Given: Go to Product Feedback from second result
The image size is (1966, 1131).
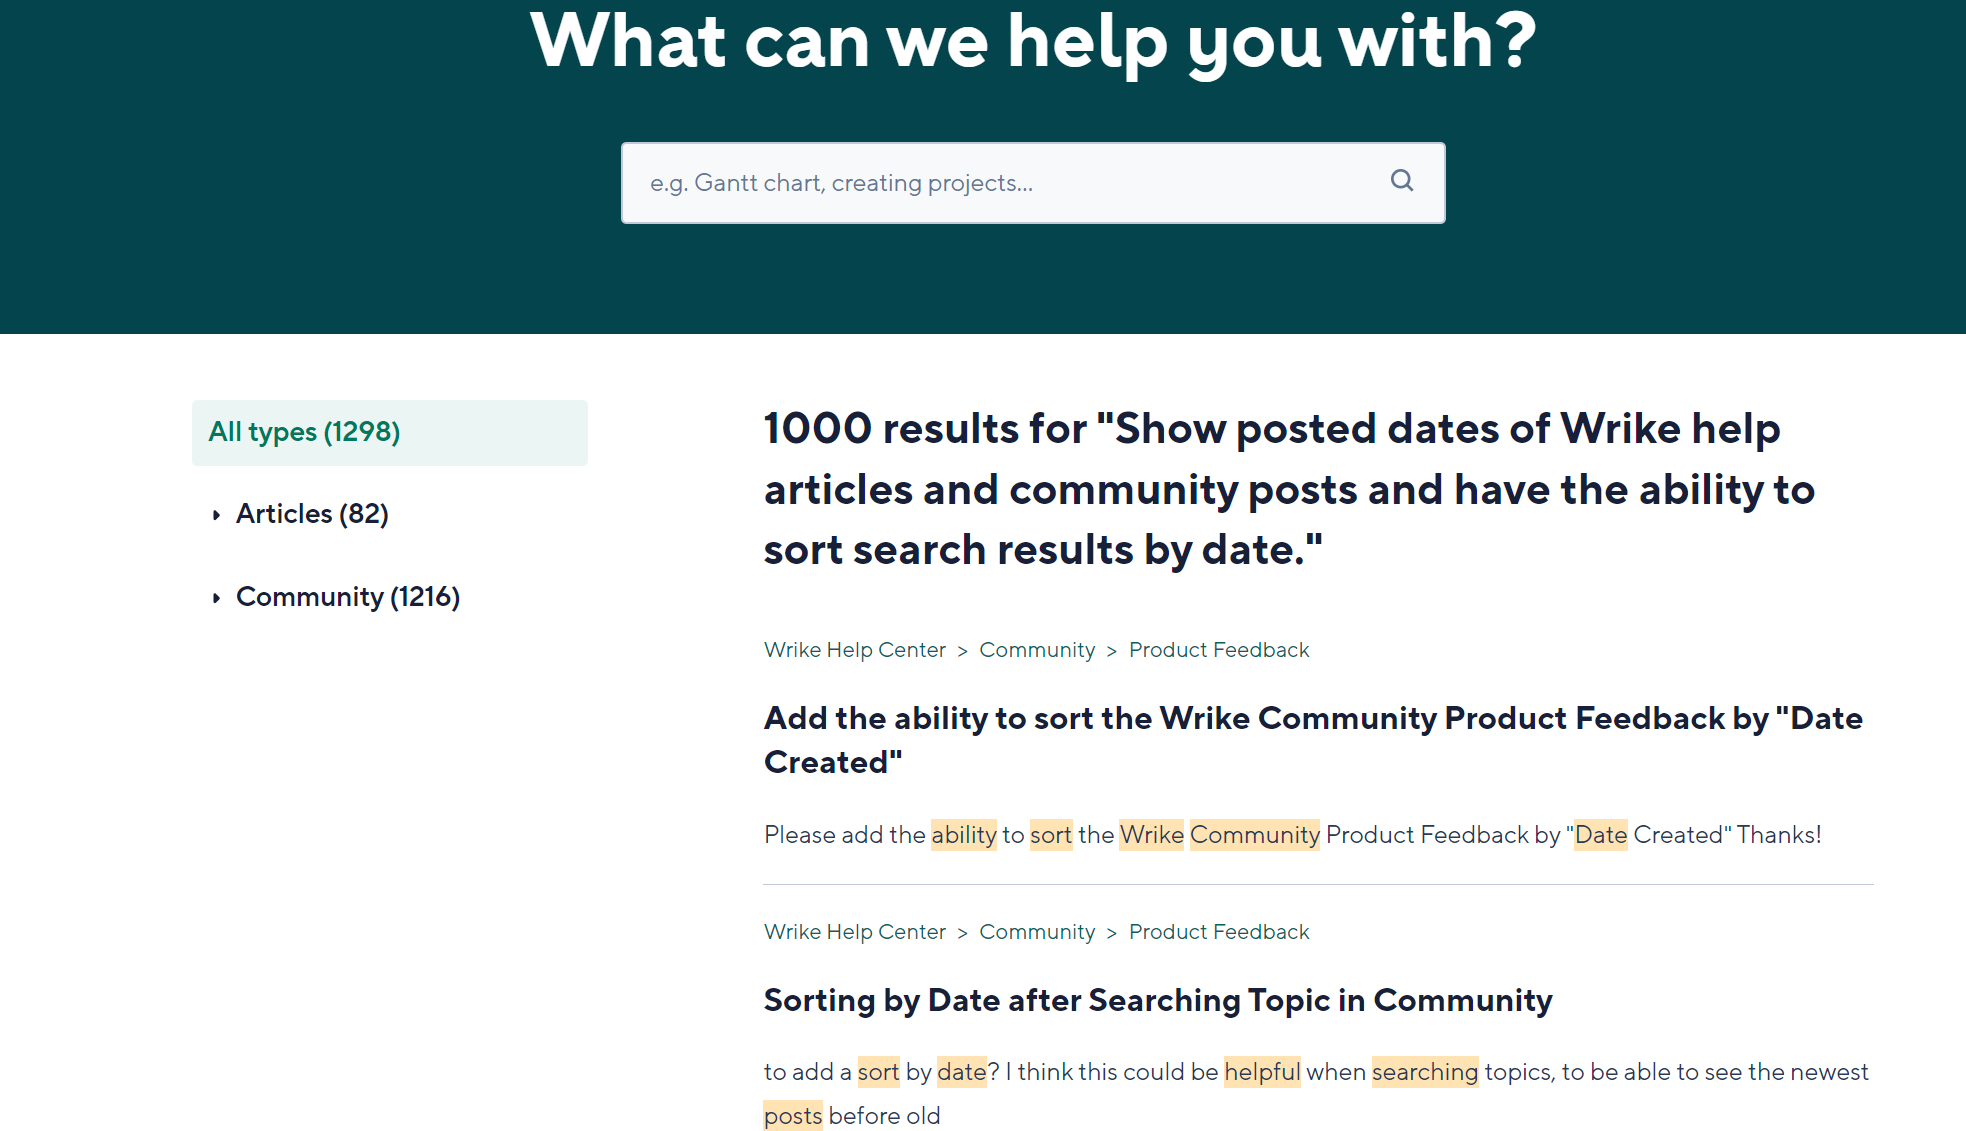Looking at the screenshot, I should pos(1218,932).
